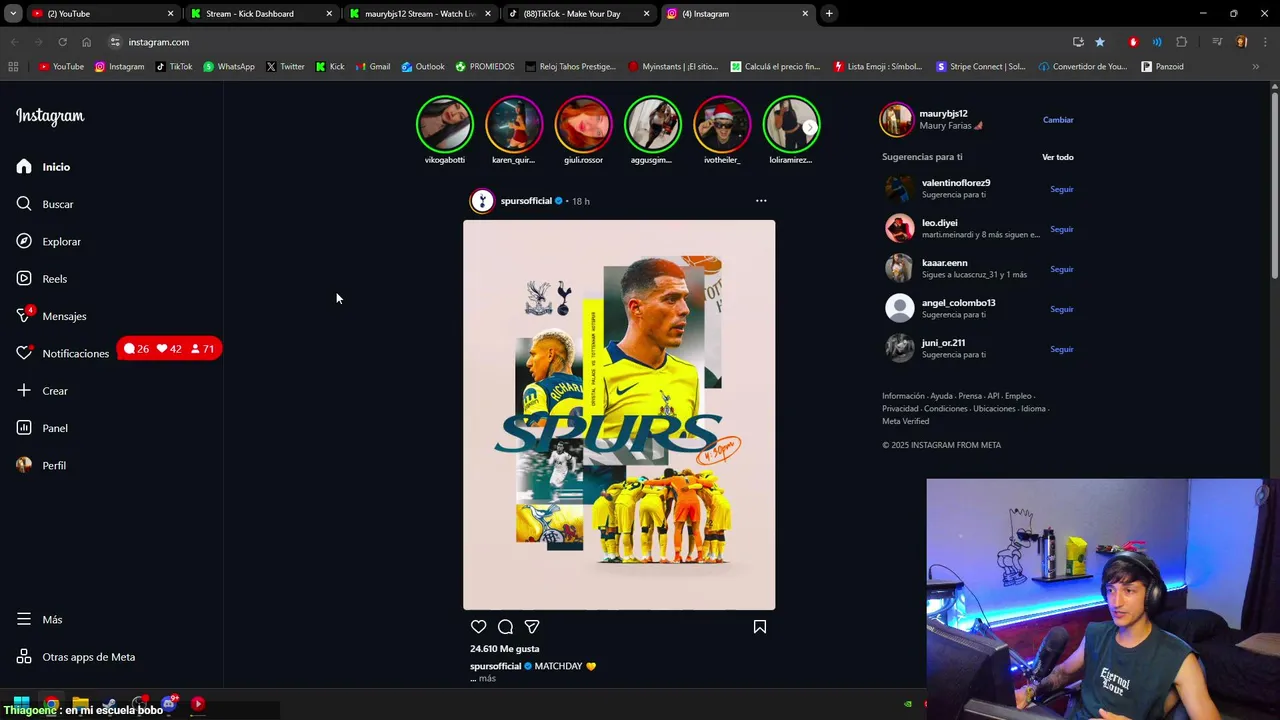This screenshot has height=720, width=1280.
Task: Open comments on spursofficial post
Action: [x=506, y=627]
